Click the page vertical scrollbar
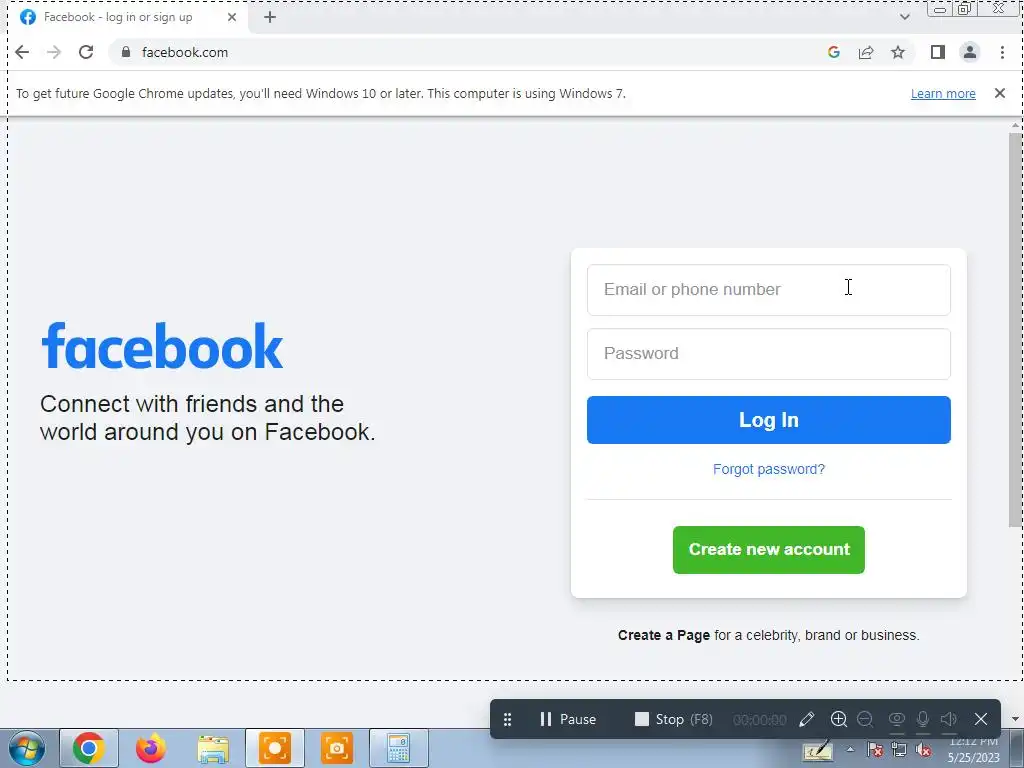 click(1015, 330)
